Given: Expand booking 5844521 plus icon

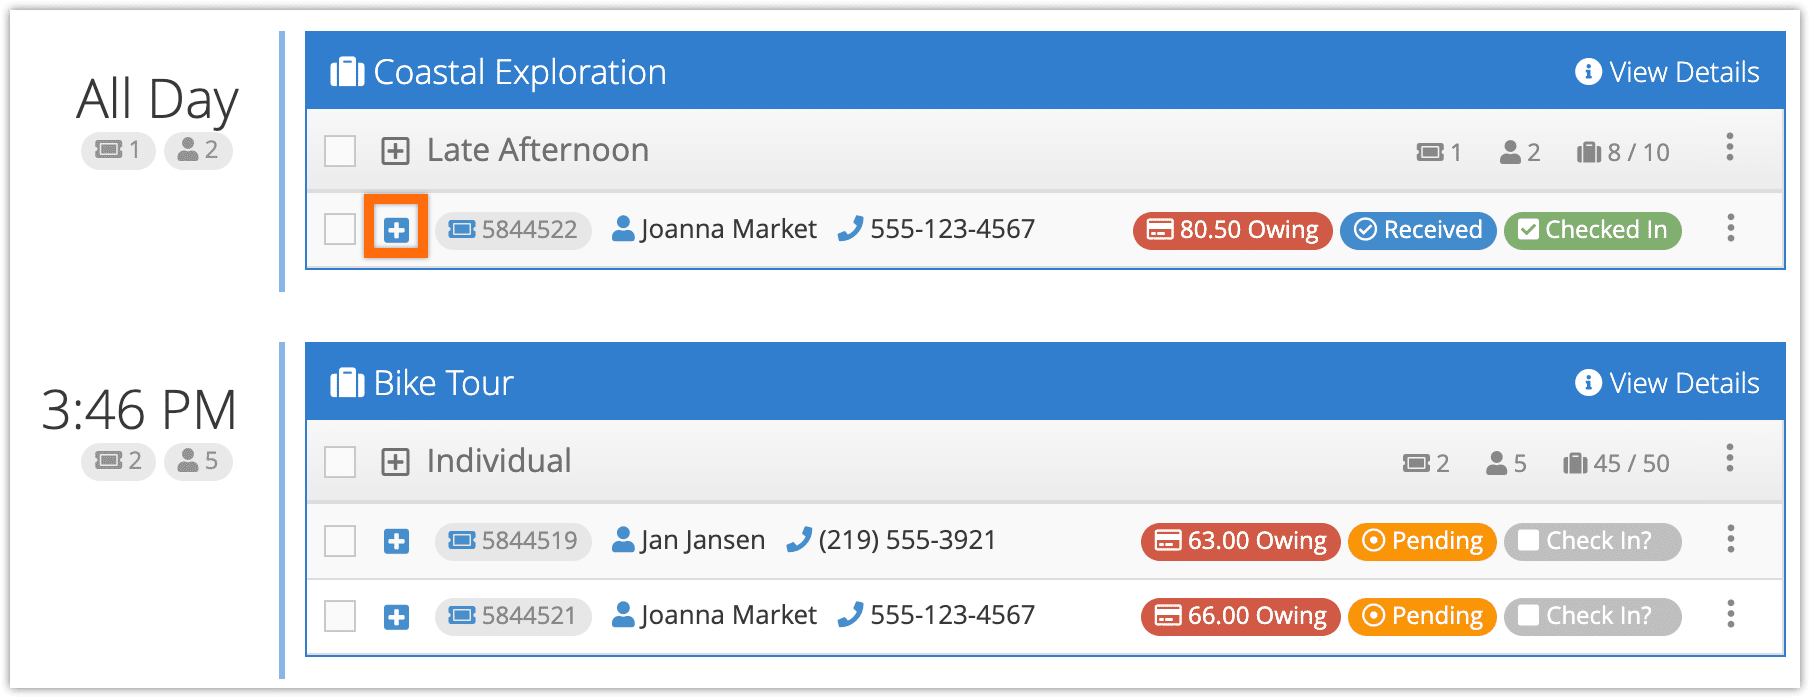Looking at the screenshot, I should pos(396,617).
